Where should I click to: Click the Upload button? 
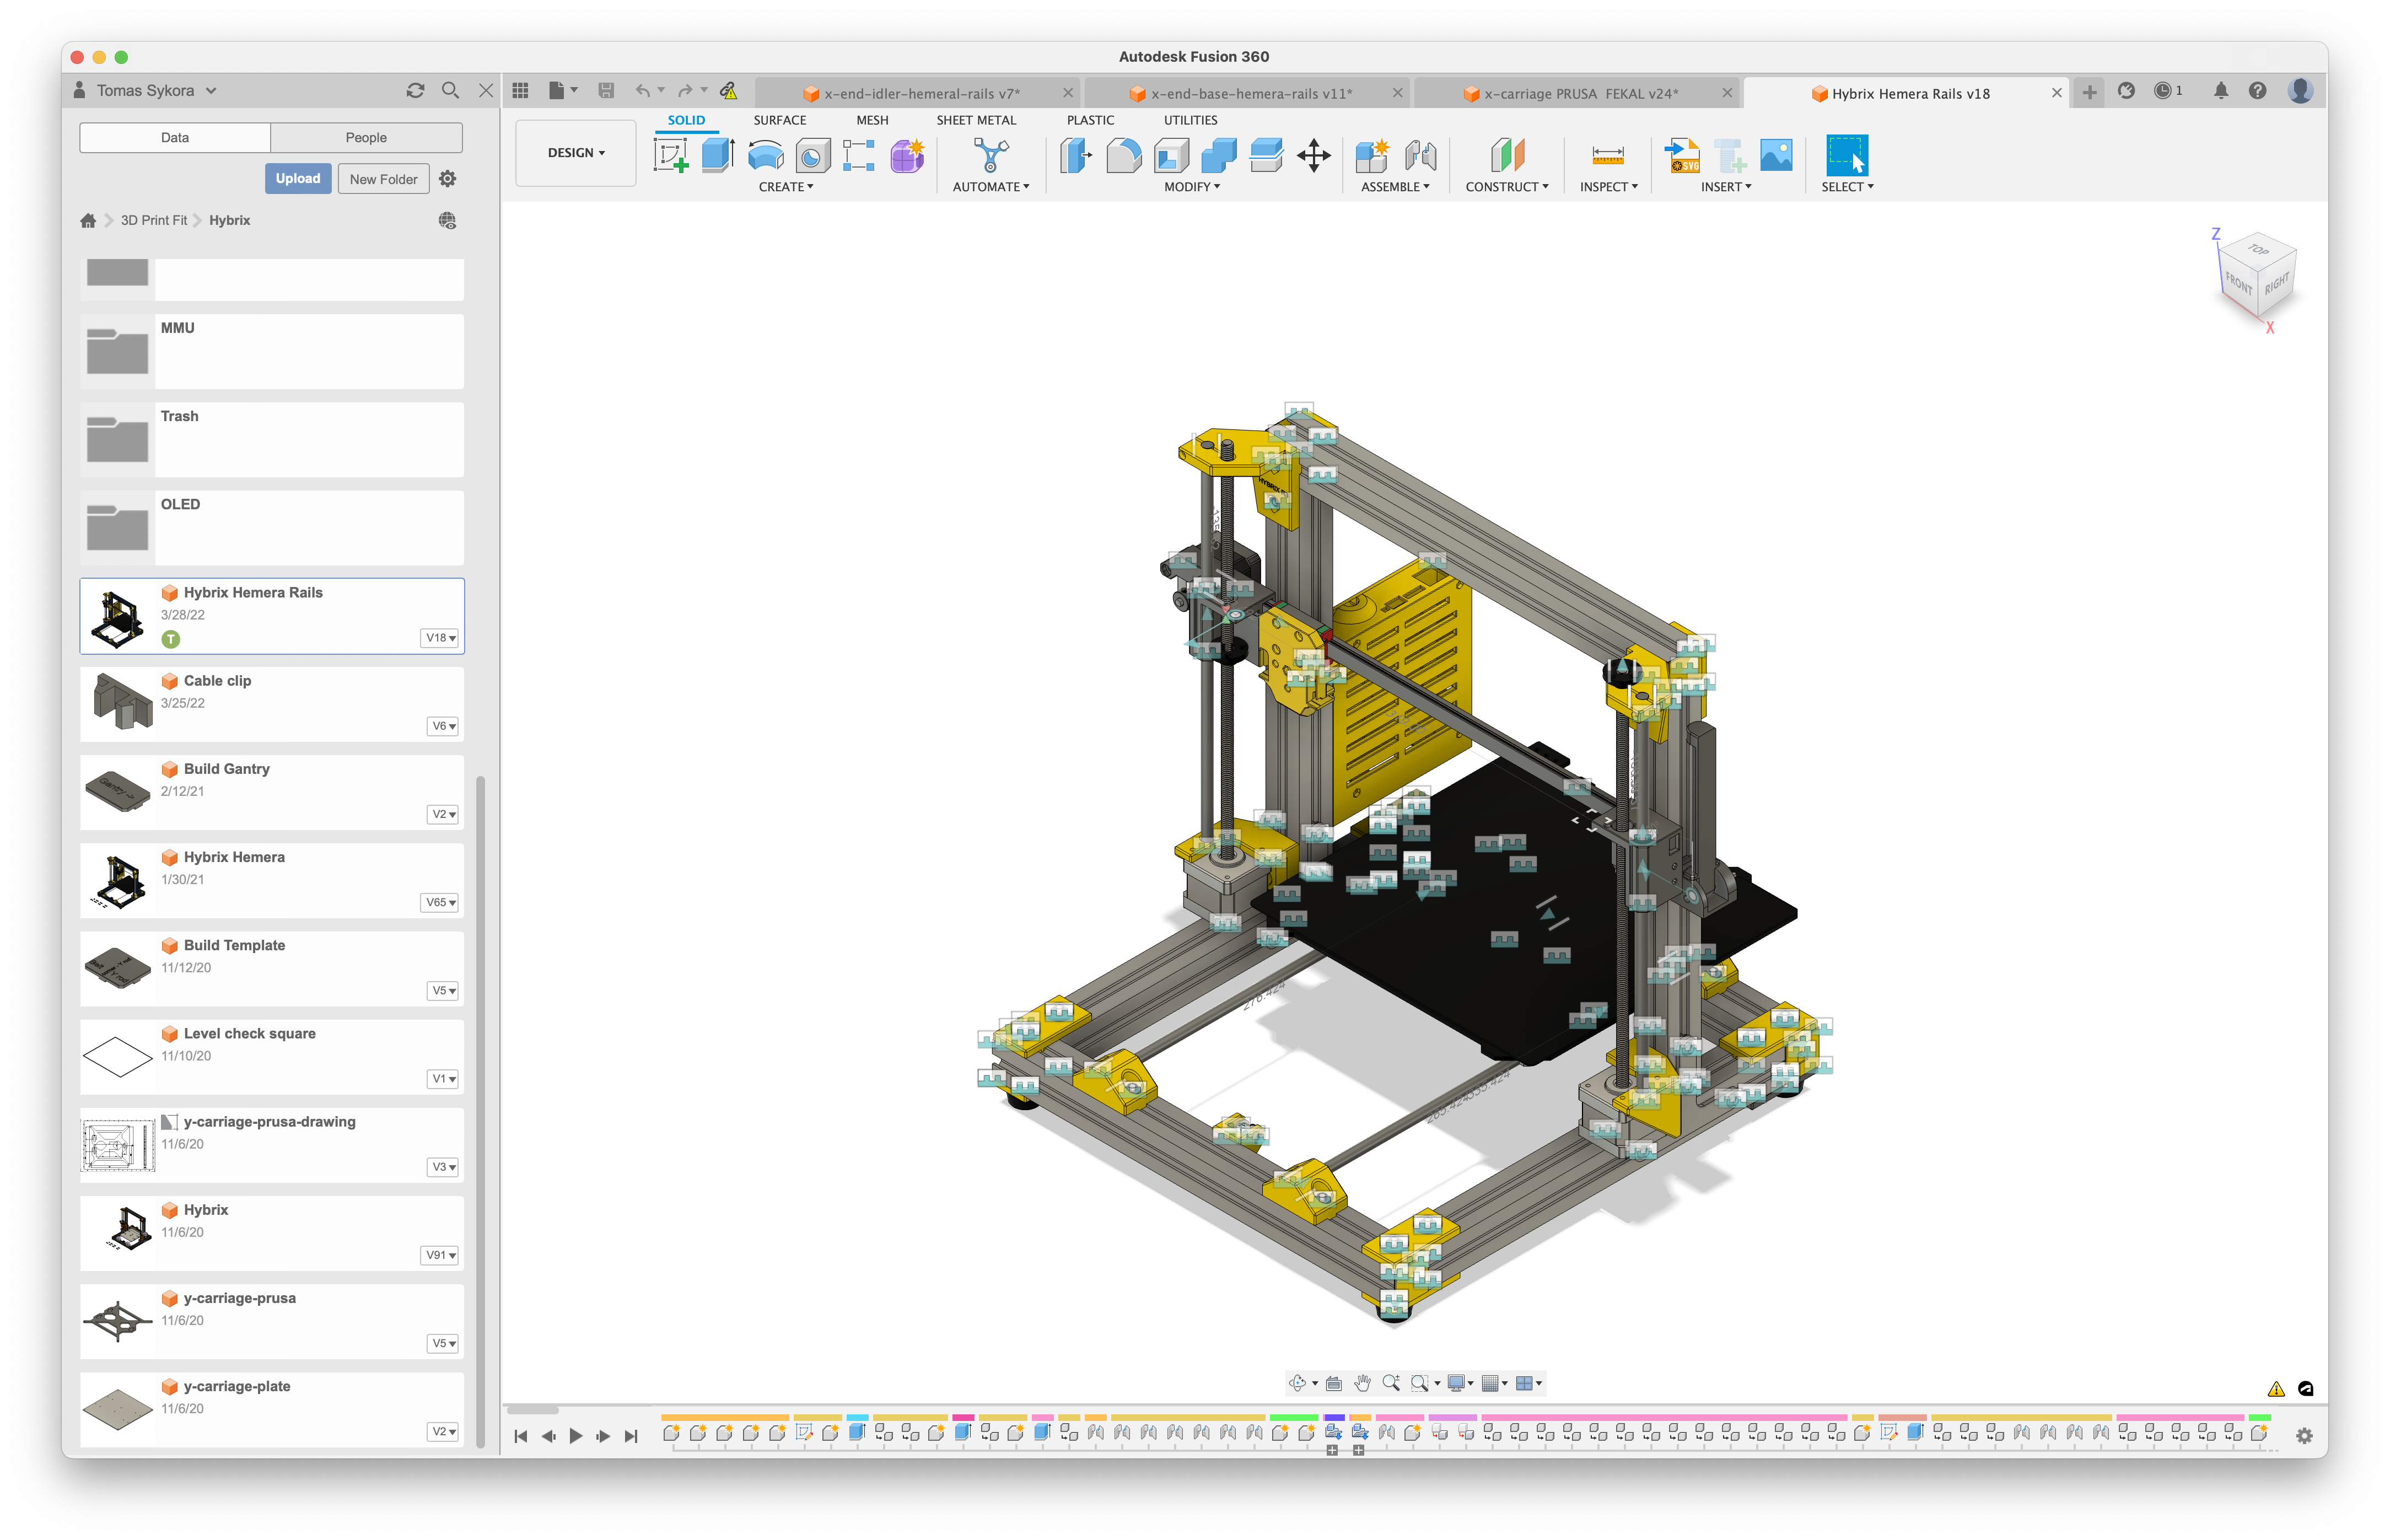[x=298, y=178]
